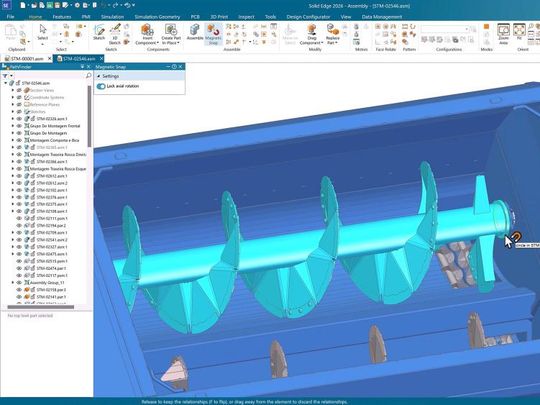Select Montagem Traseira Rosca Esquerda tree item
Image resolution: width=540 pixels, height=405 pixels.
pyautogui.click(x=58, y=169)
